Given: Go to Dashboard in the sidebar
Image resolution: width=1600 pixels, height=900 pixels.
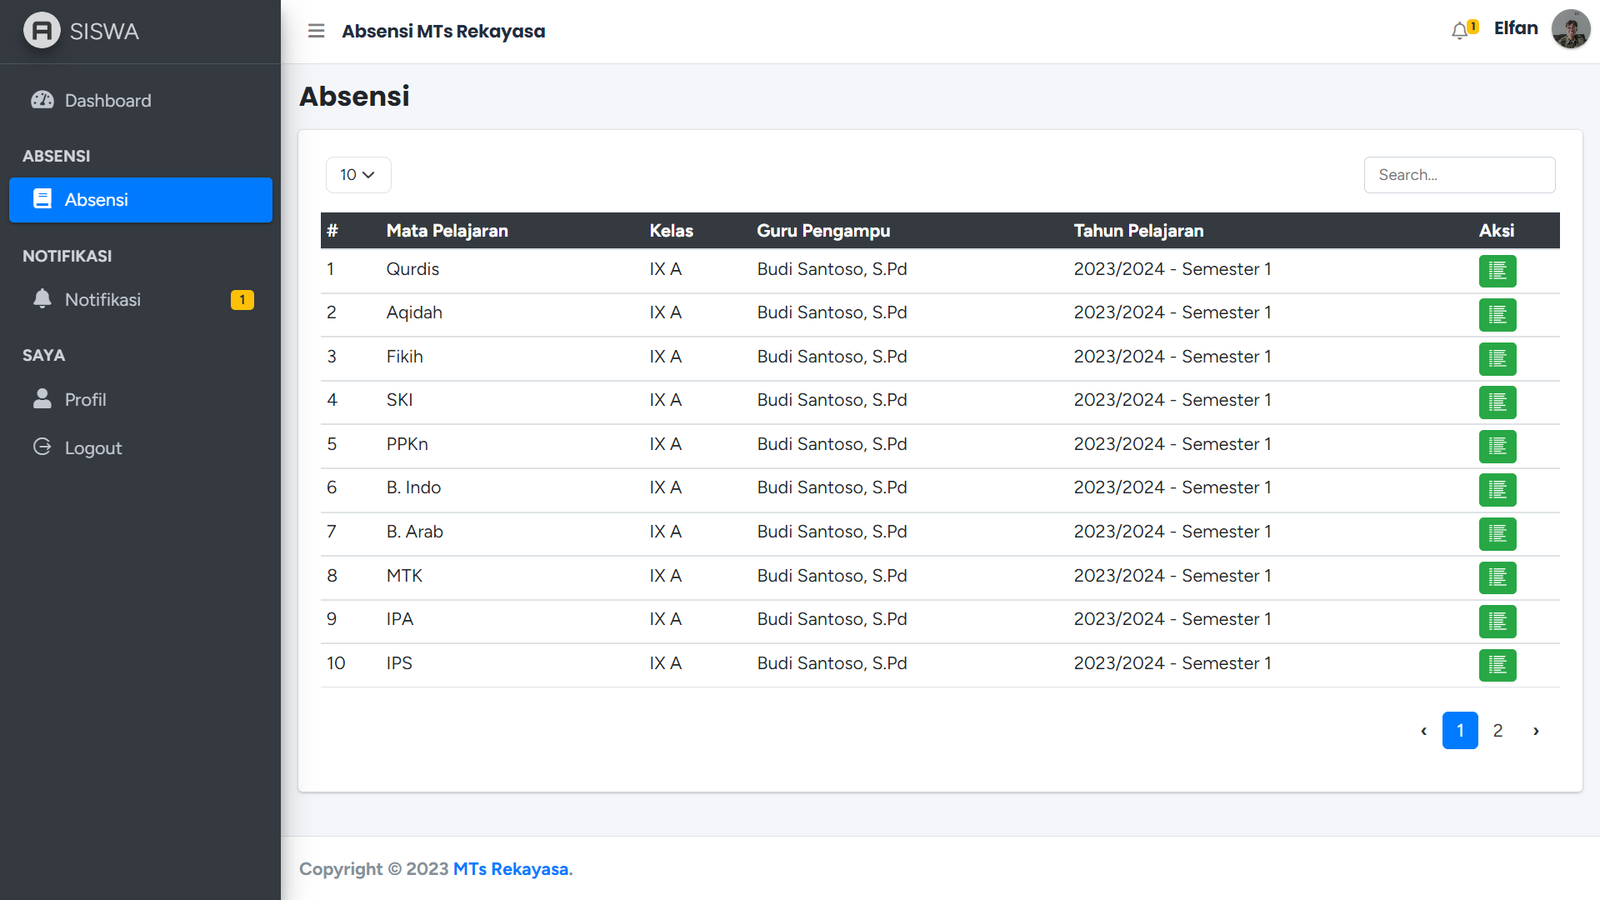Looking at the screenshot, I should tap(108, 101).
